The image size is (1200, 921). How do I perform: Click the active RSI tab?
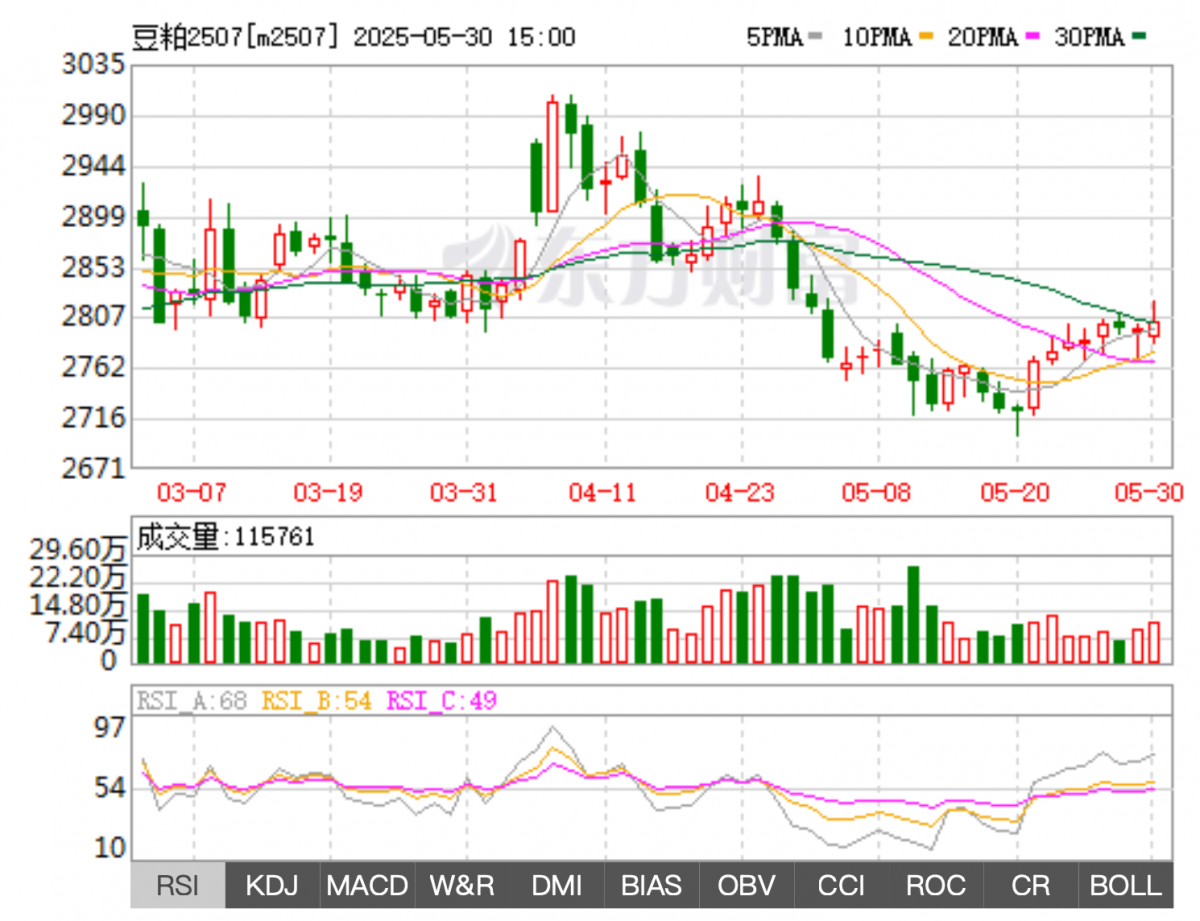178,885
